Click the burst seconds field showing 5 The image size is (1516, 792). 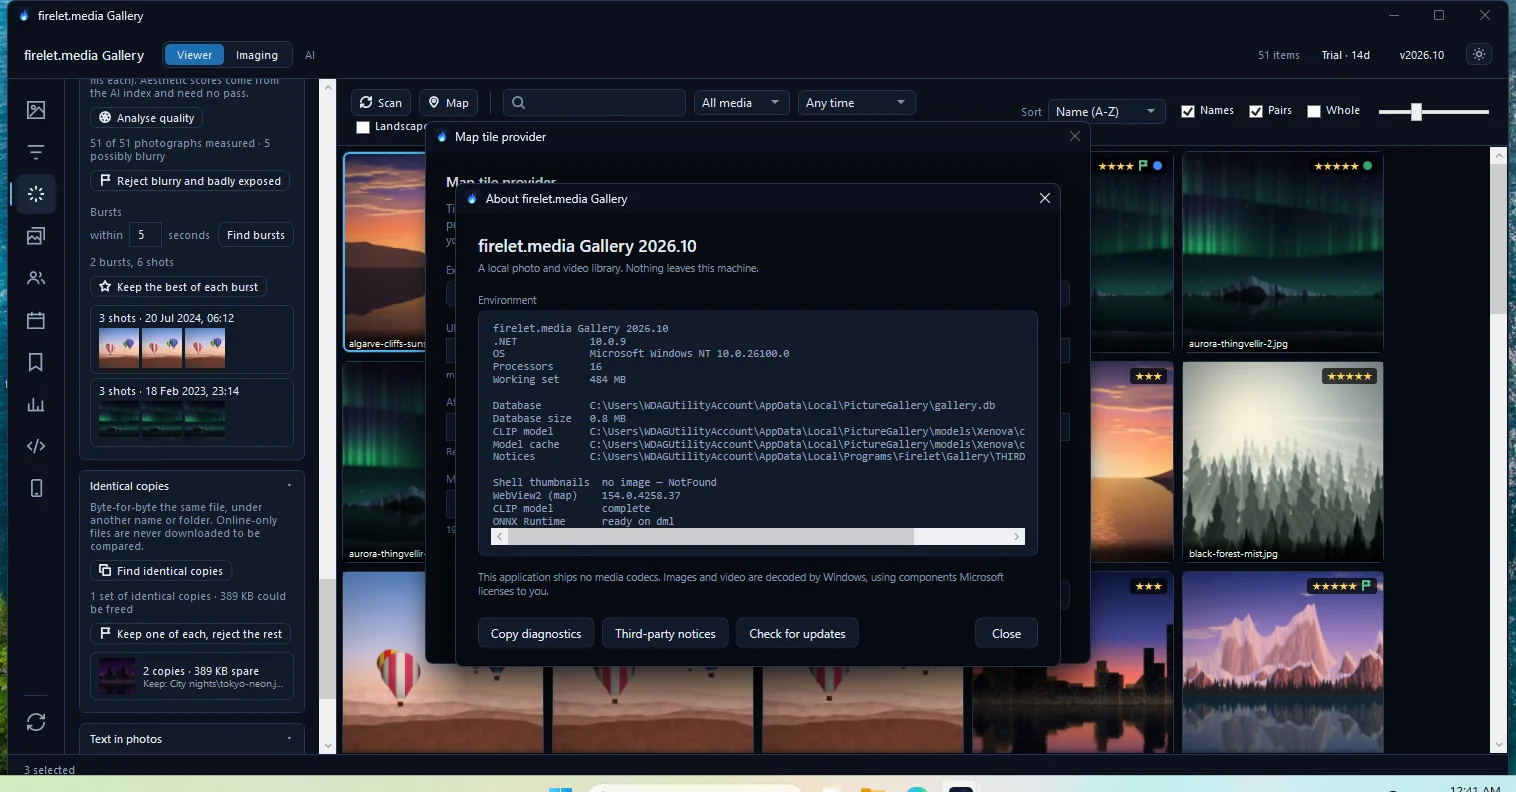coord(144,235)
